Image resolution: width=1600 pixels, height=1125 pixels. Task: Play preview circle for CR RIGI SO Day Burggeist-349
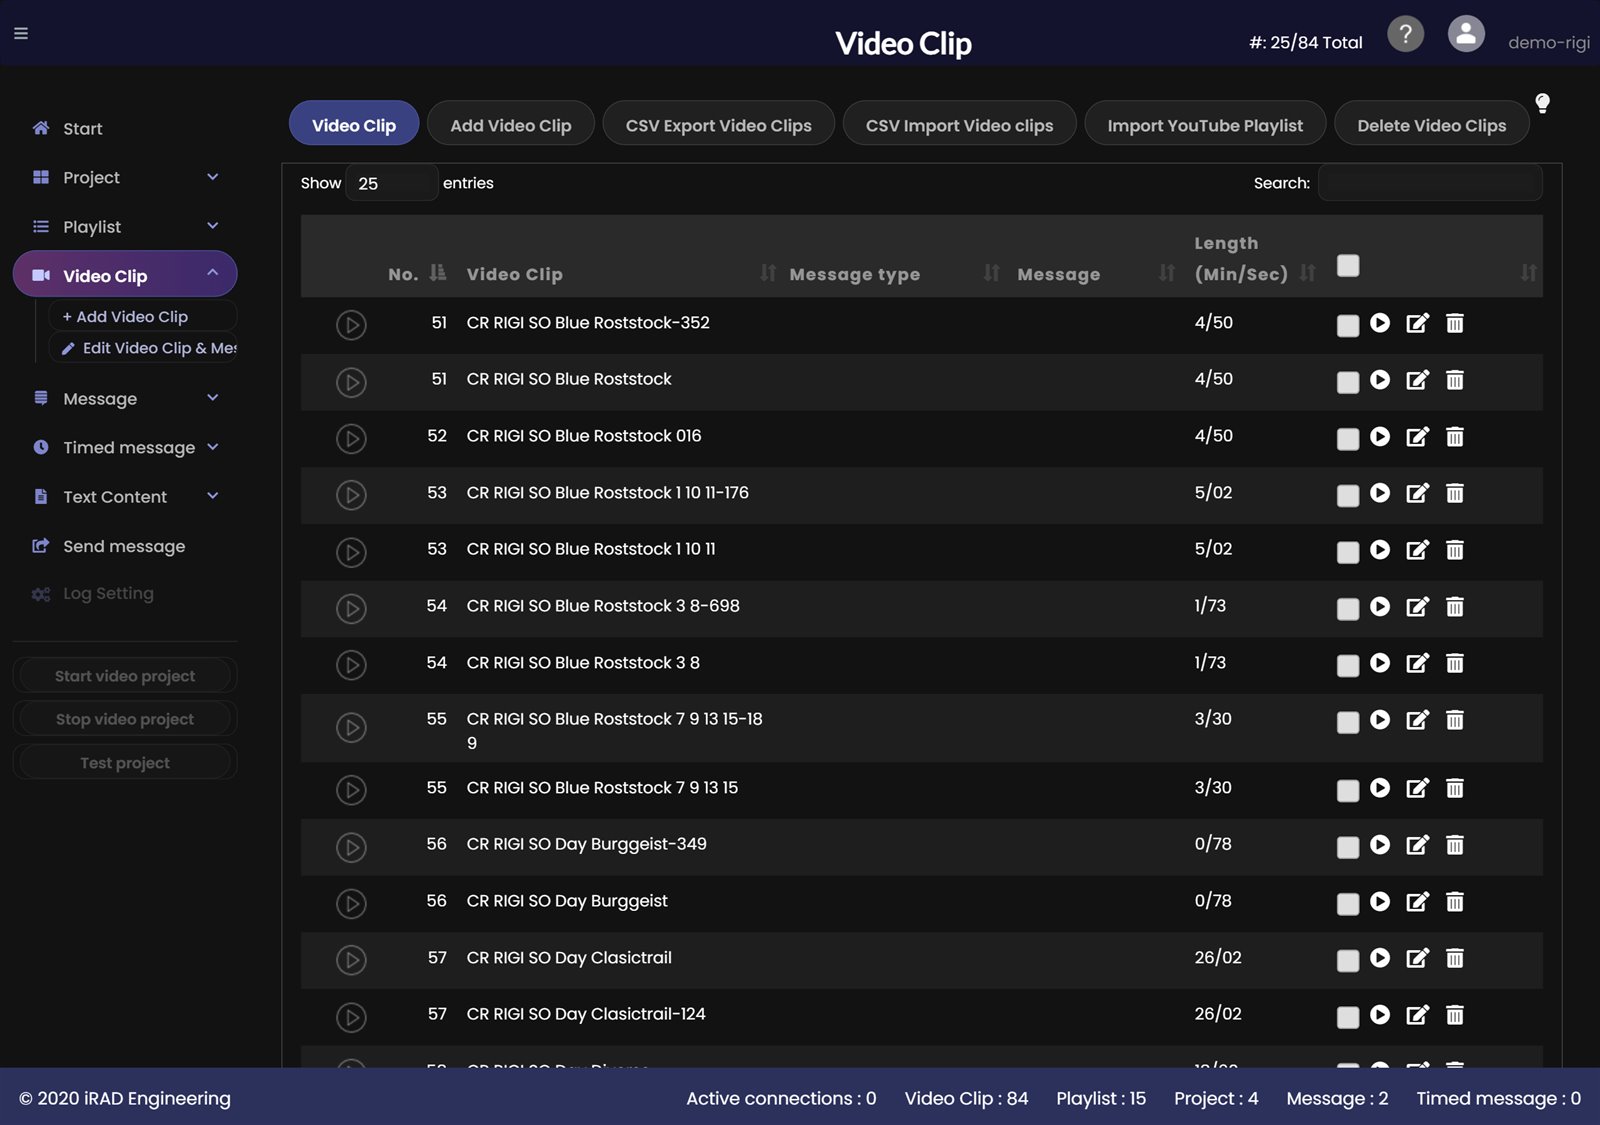(351, 847)
